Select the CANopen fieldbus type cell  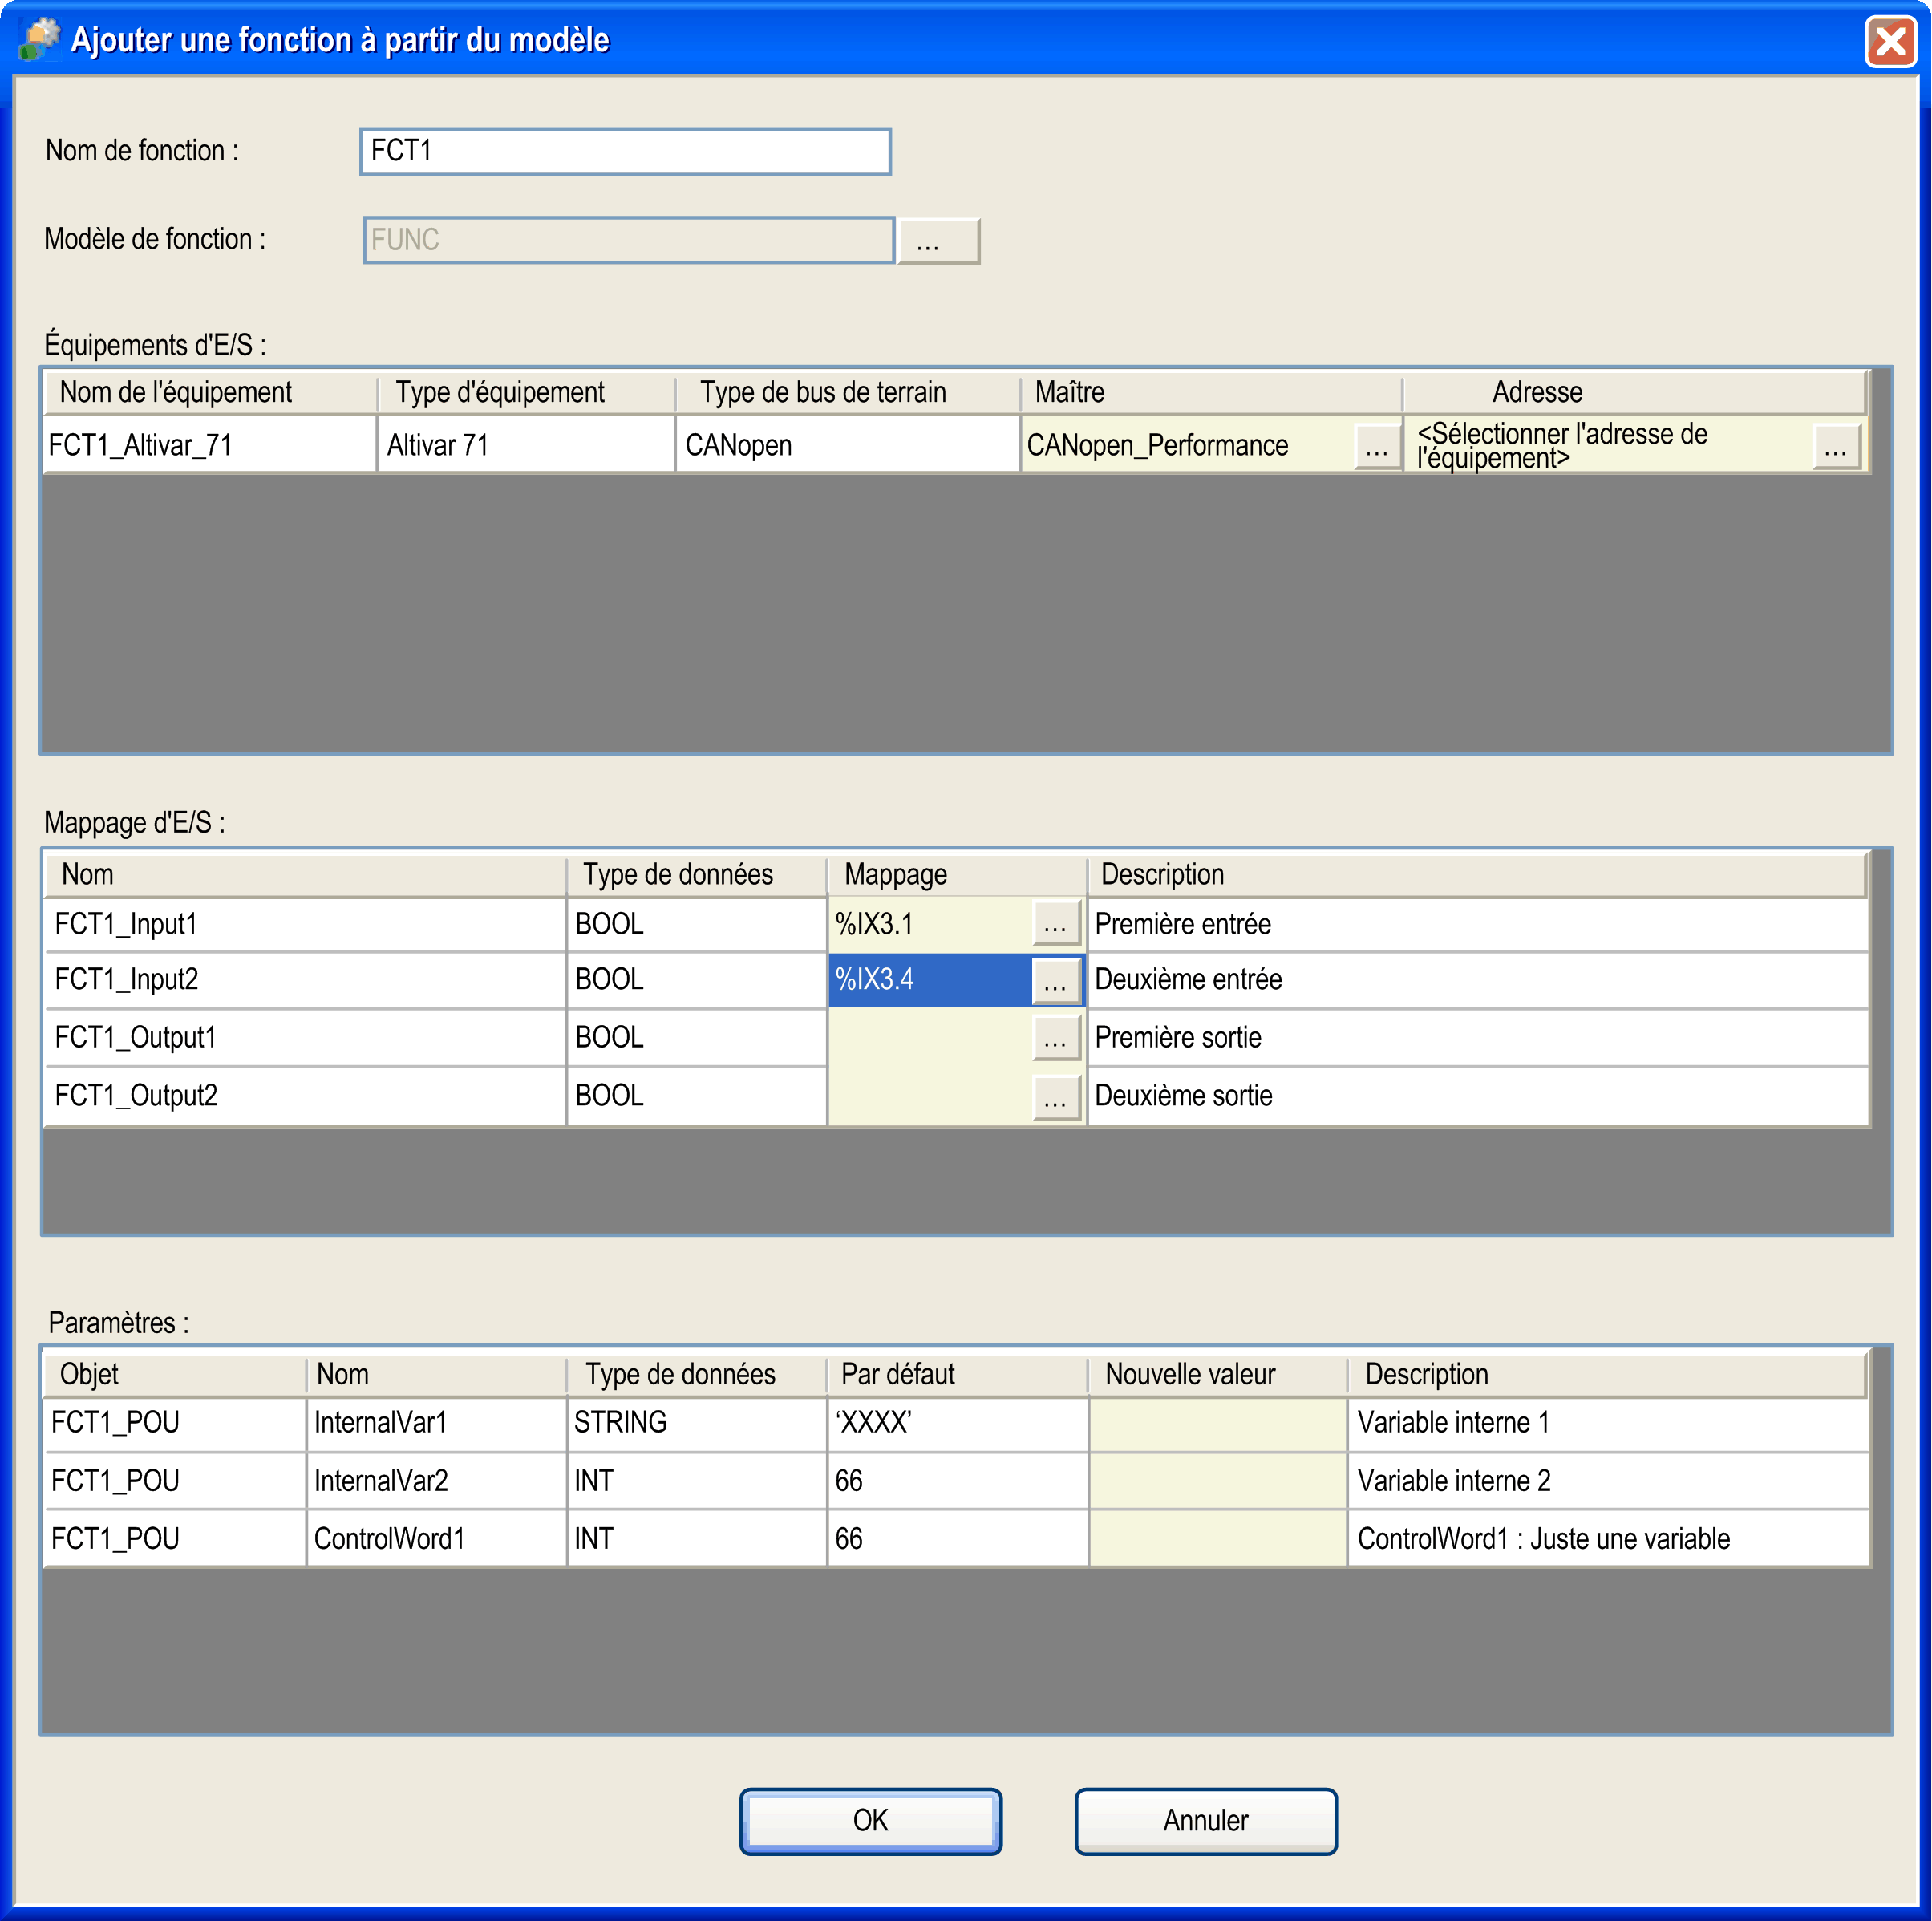pos(848,445)
